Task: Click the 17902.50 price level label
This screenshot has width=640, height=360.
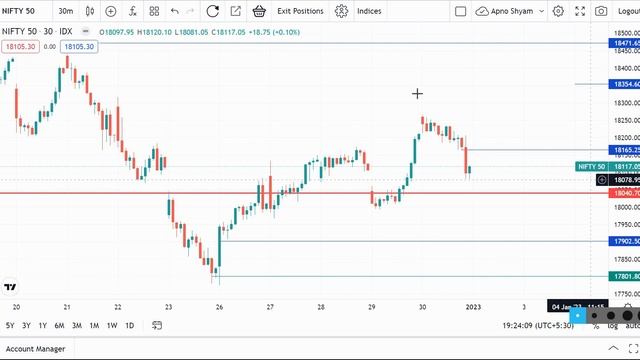Action: (x=624, y=241)
